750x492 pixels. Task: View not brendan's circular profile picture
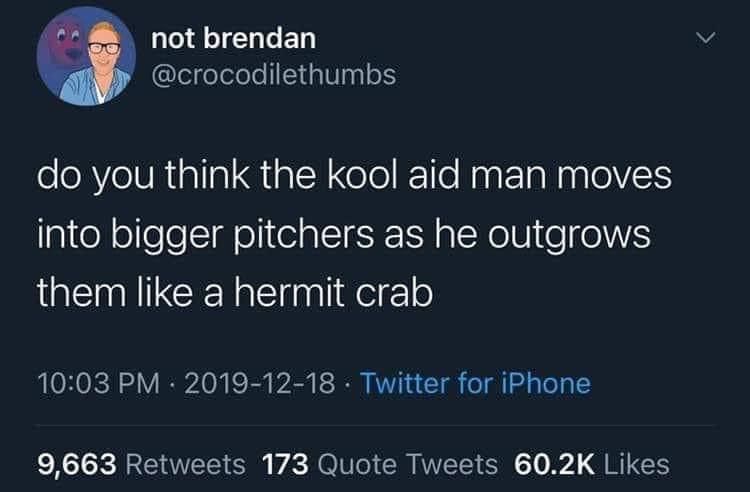coord(86,56)
